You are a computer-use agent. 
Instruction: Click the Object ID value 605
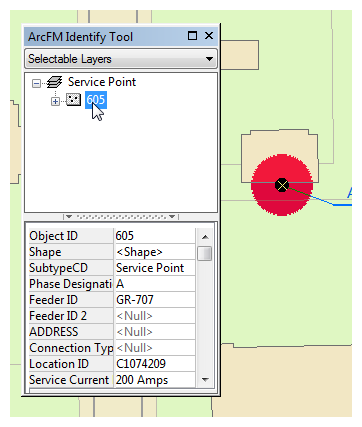pyautogui.click(x=155, y=236)
